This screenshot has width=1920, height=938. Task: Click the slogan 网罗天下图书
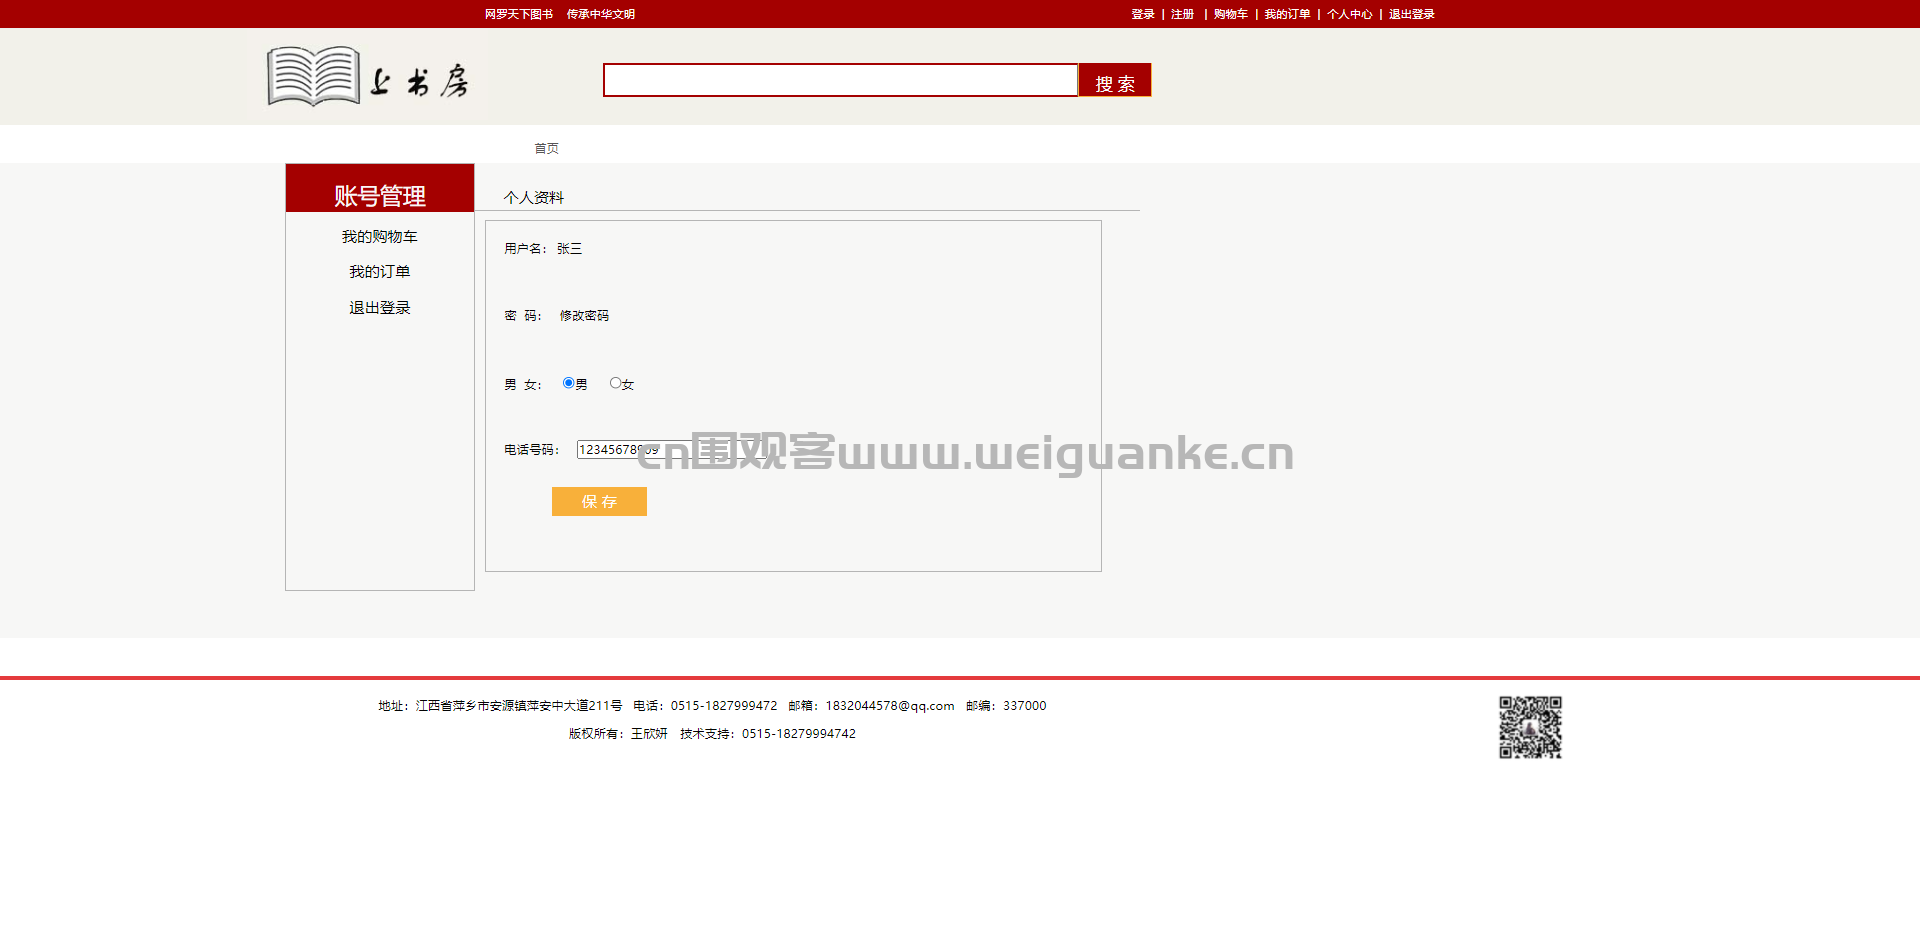[x=519, y=14]
